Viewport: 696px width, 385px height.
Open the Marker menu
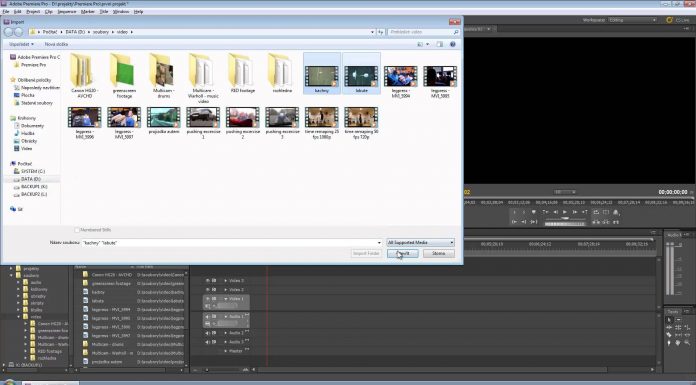pyautogui.click(x=87, y=12)
